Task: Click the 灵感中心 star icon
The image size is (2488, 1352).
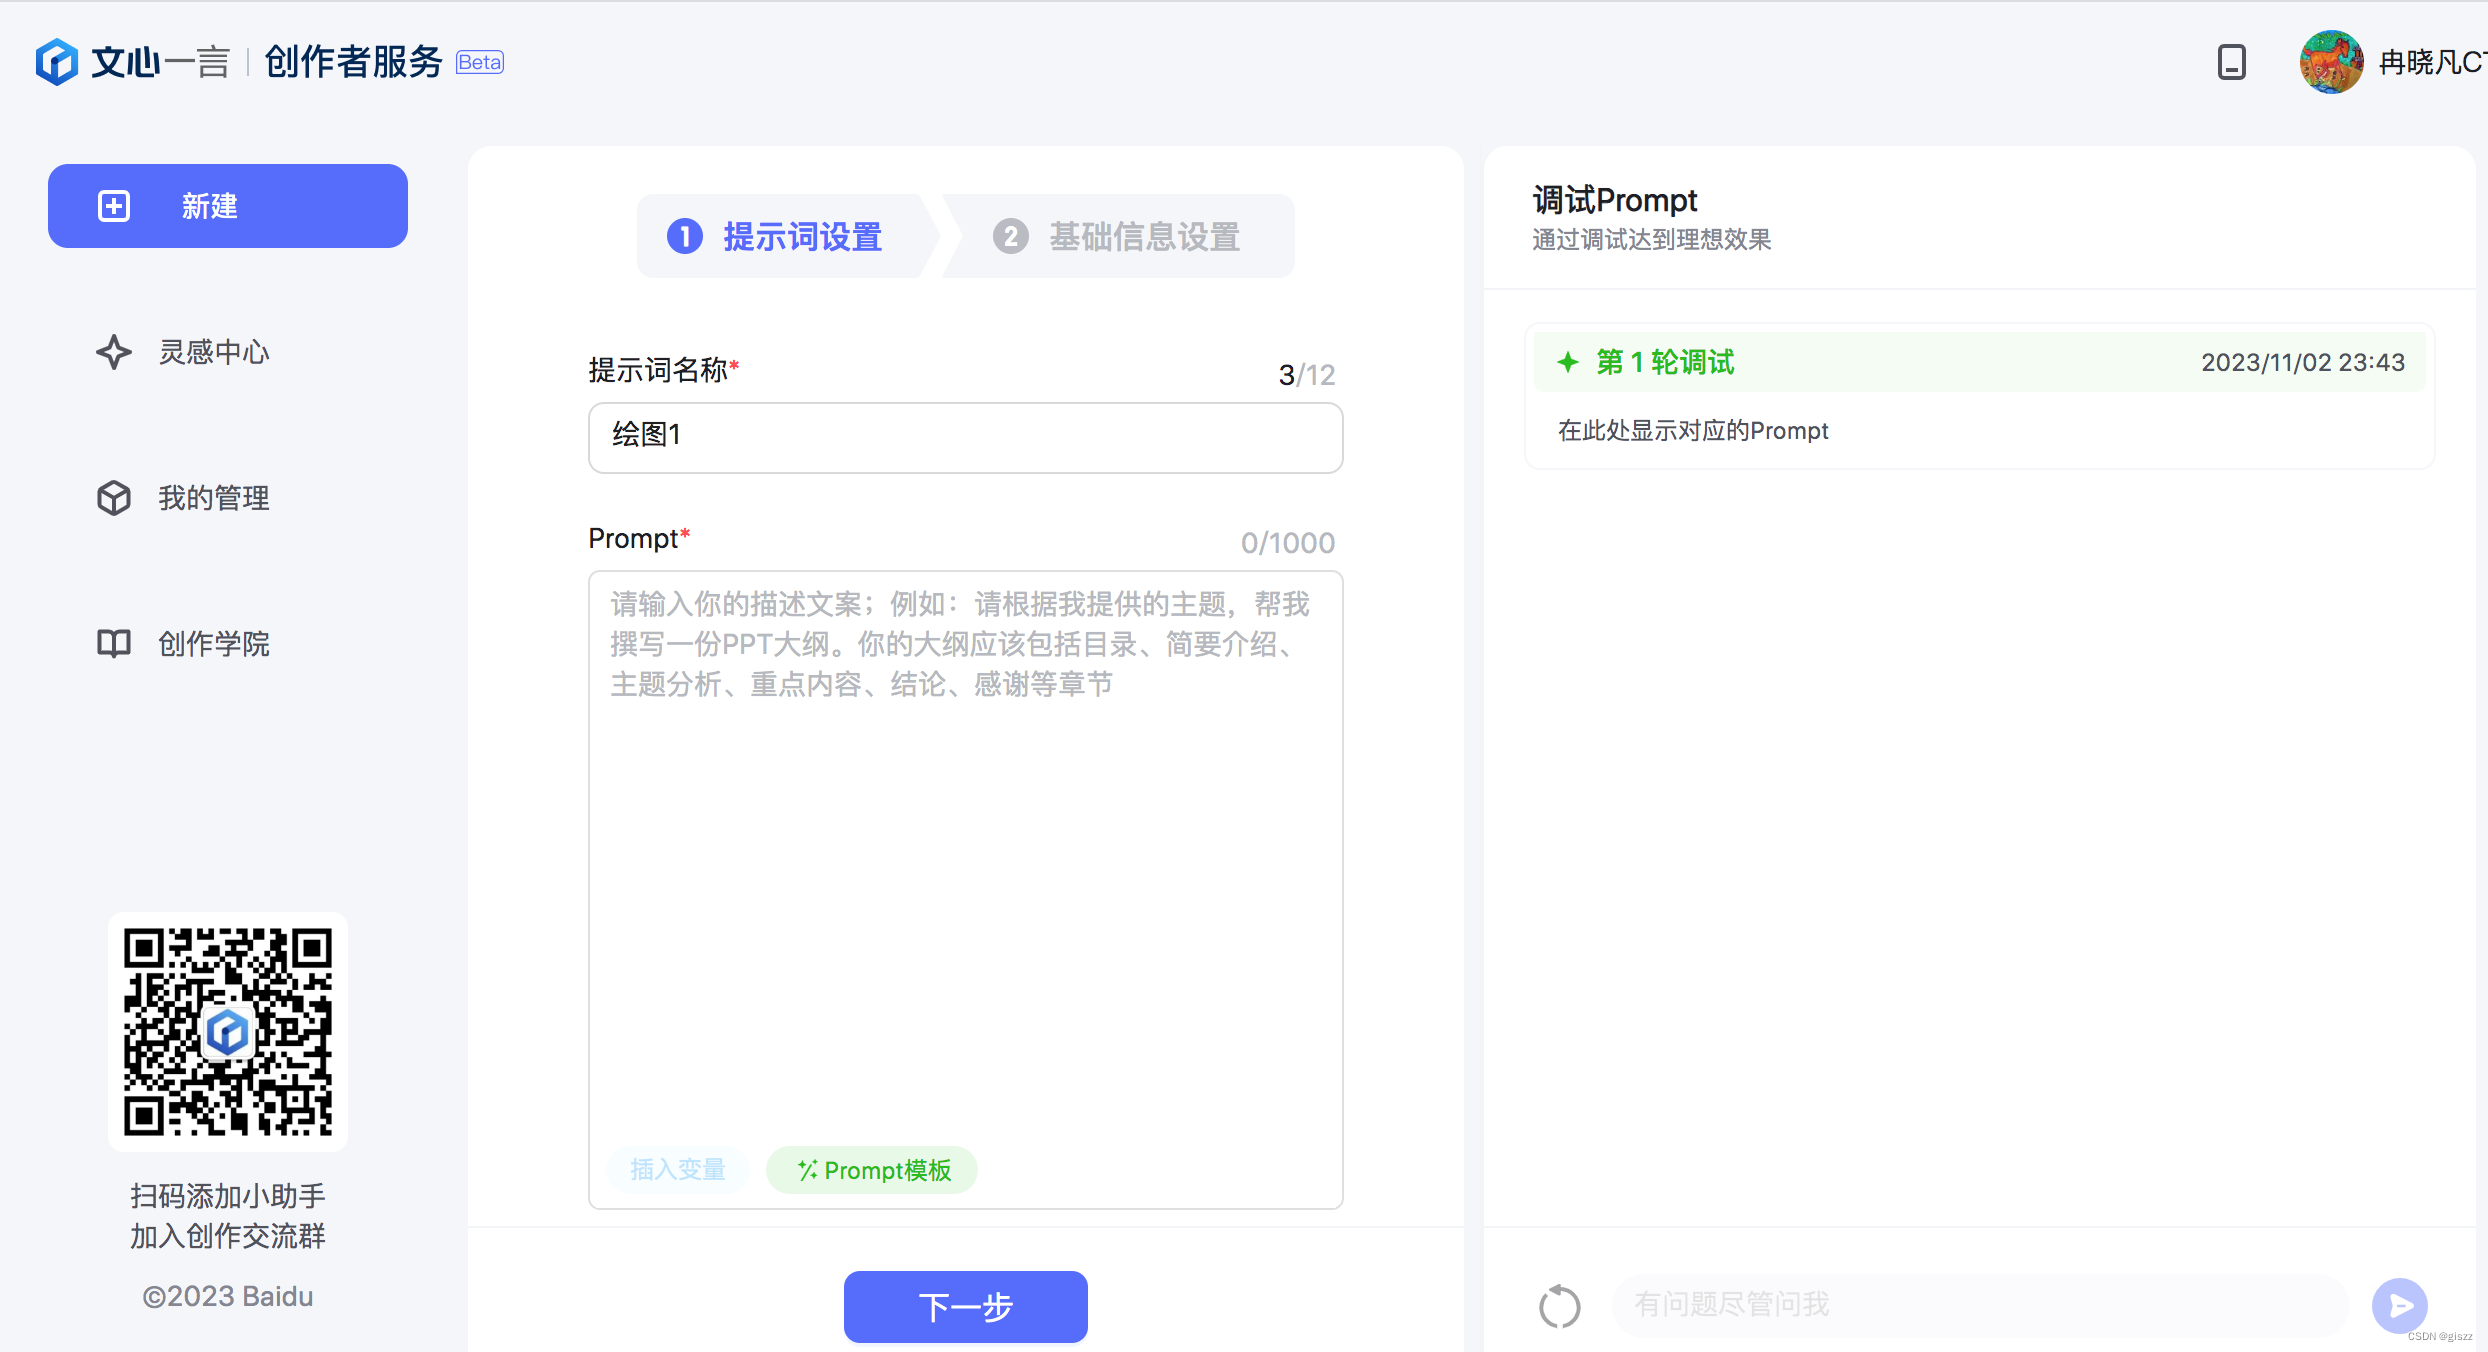Action: coord(114,352)
